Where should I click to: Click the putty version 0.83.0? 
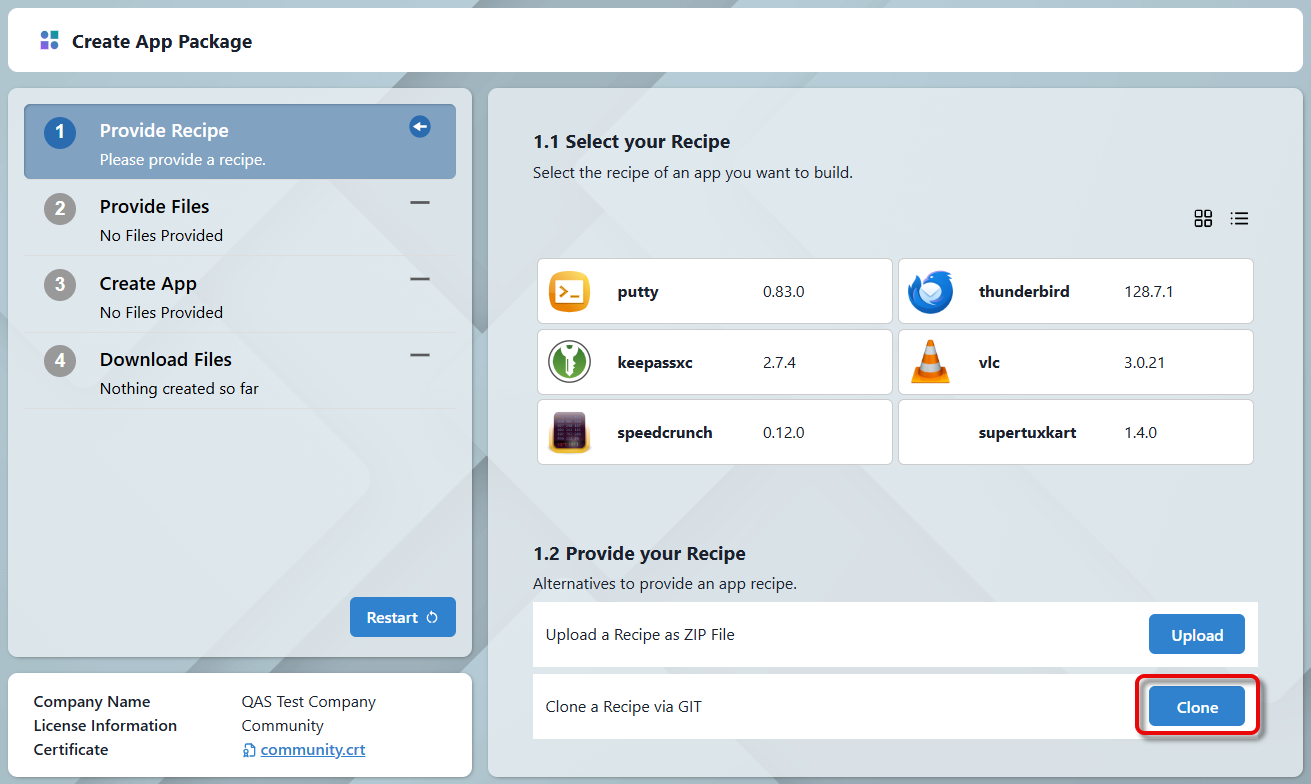coord(783,292)
